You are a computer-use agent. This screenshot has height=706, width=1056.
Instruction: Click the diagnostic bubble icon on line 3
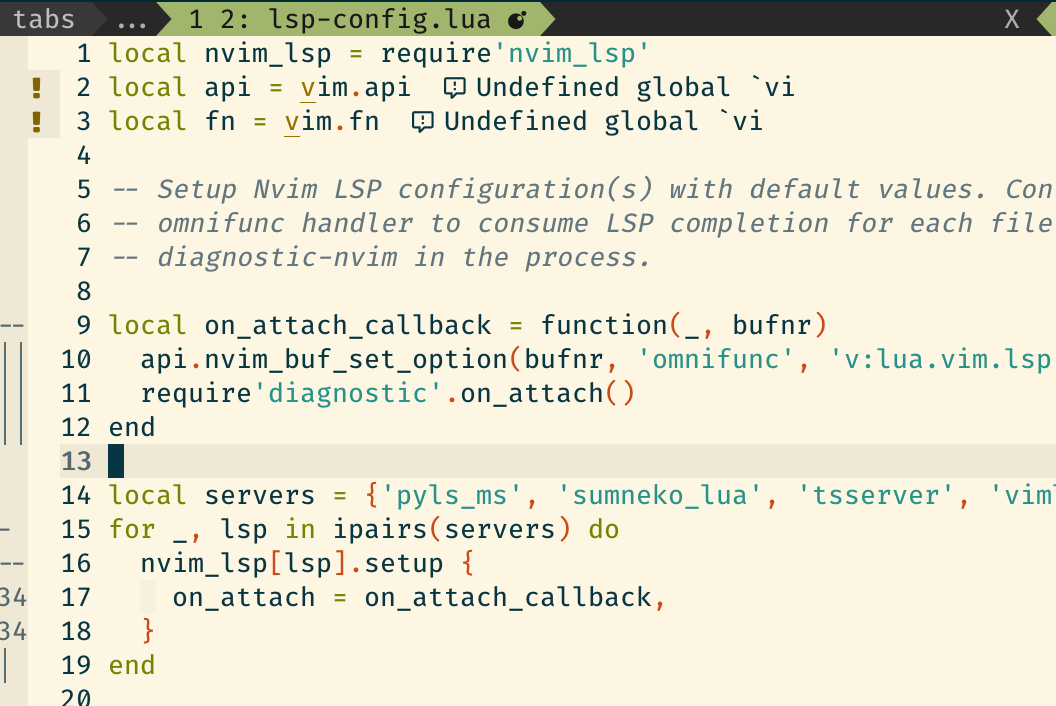point(422,121)
